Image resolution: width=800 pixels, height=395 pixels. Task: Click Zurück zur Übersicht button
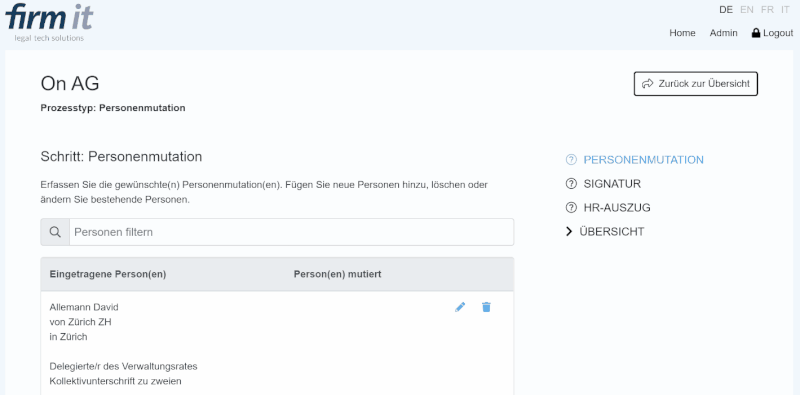[x=696, y=84]
